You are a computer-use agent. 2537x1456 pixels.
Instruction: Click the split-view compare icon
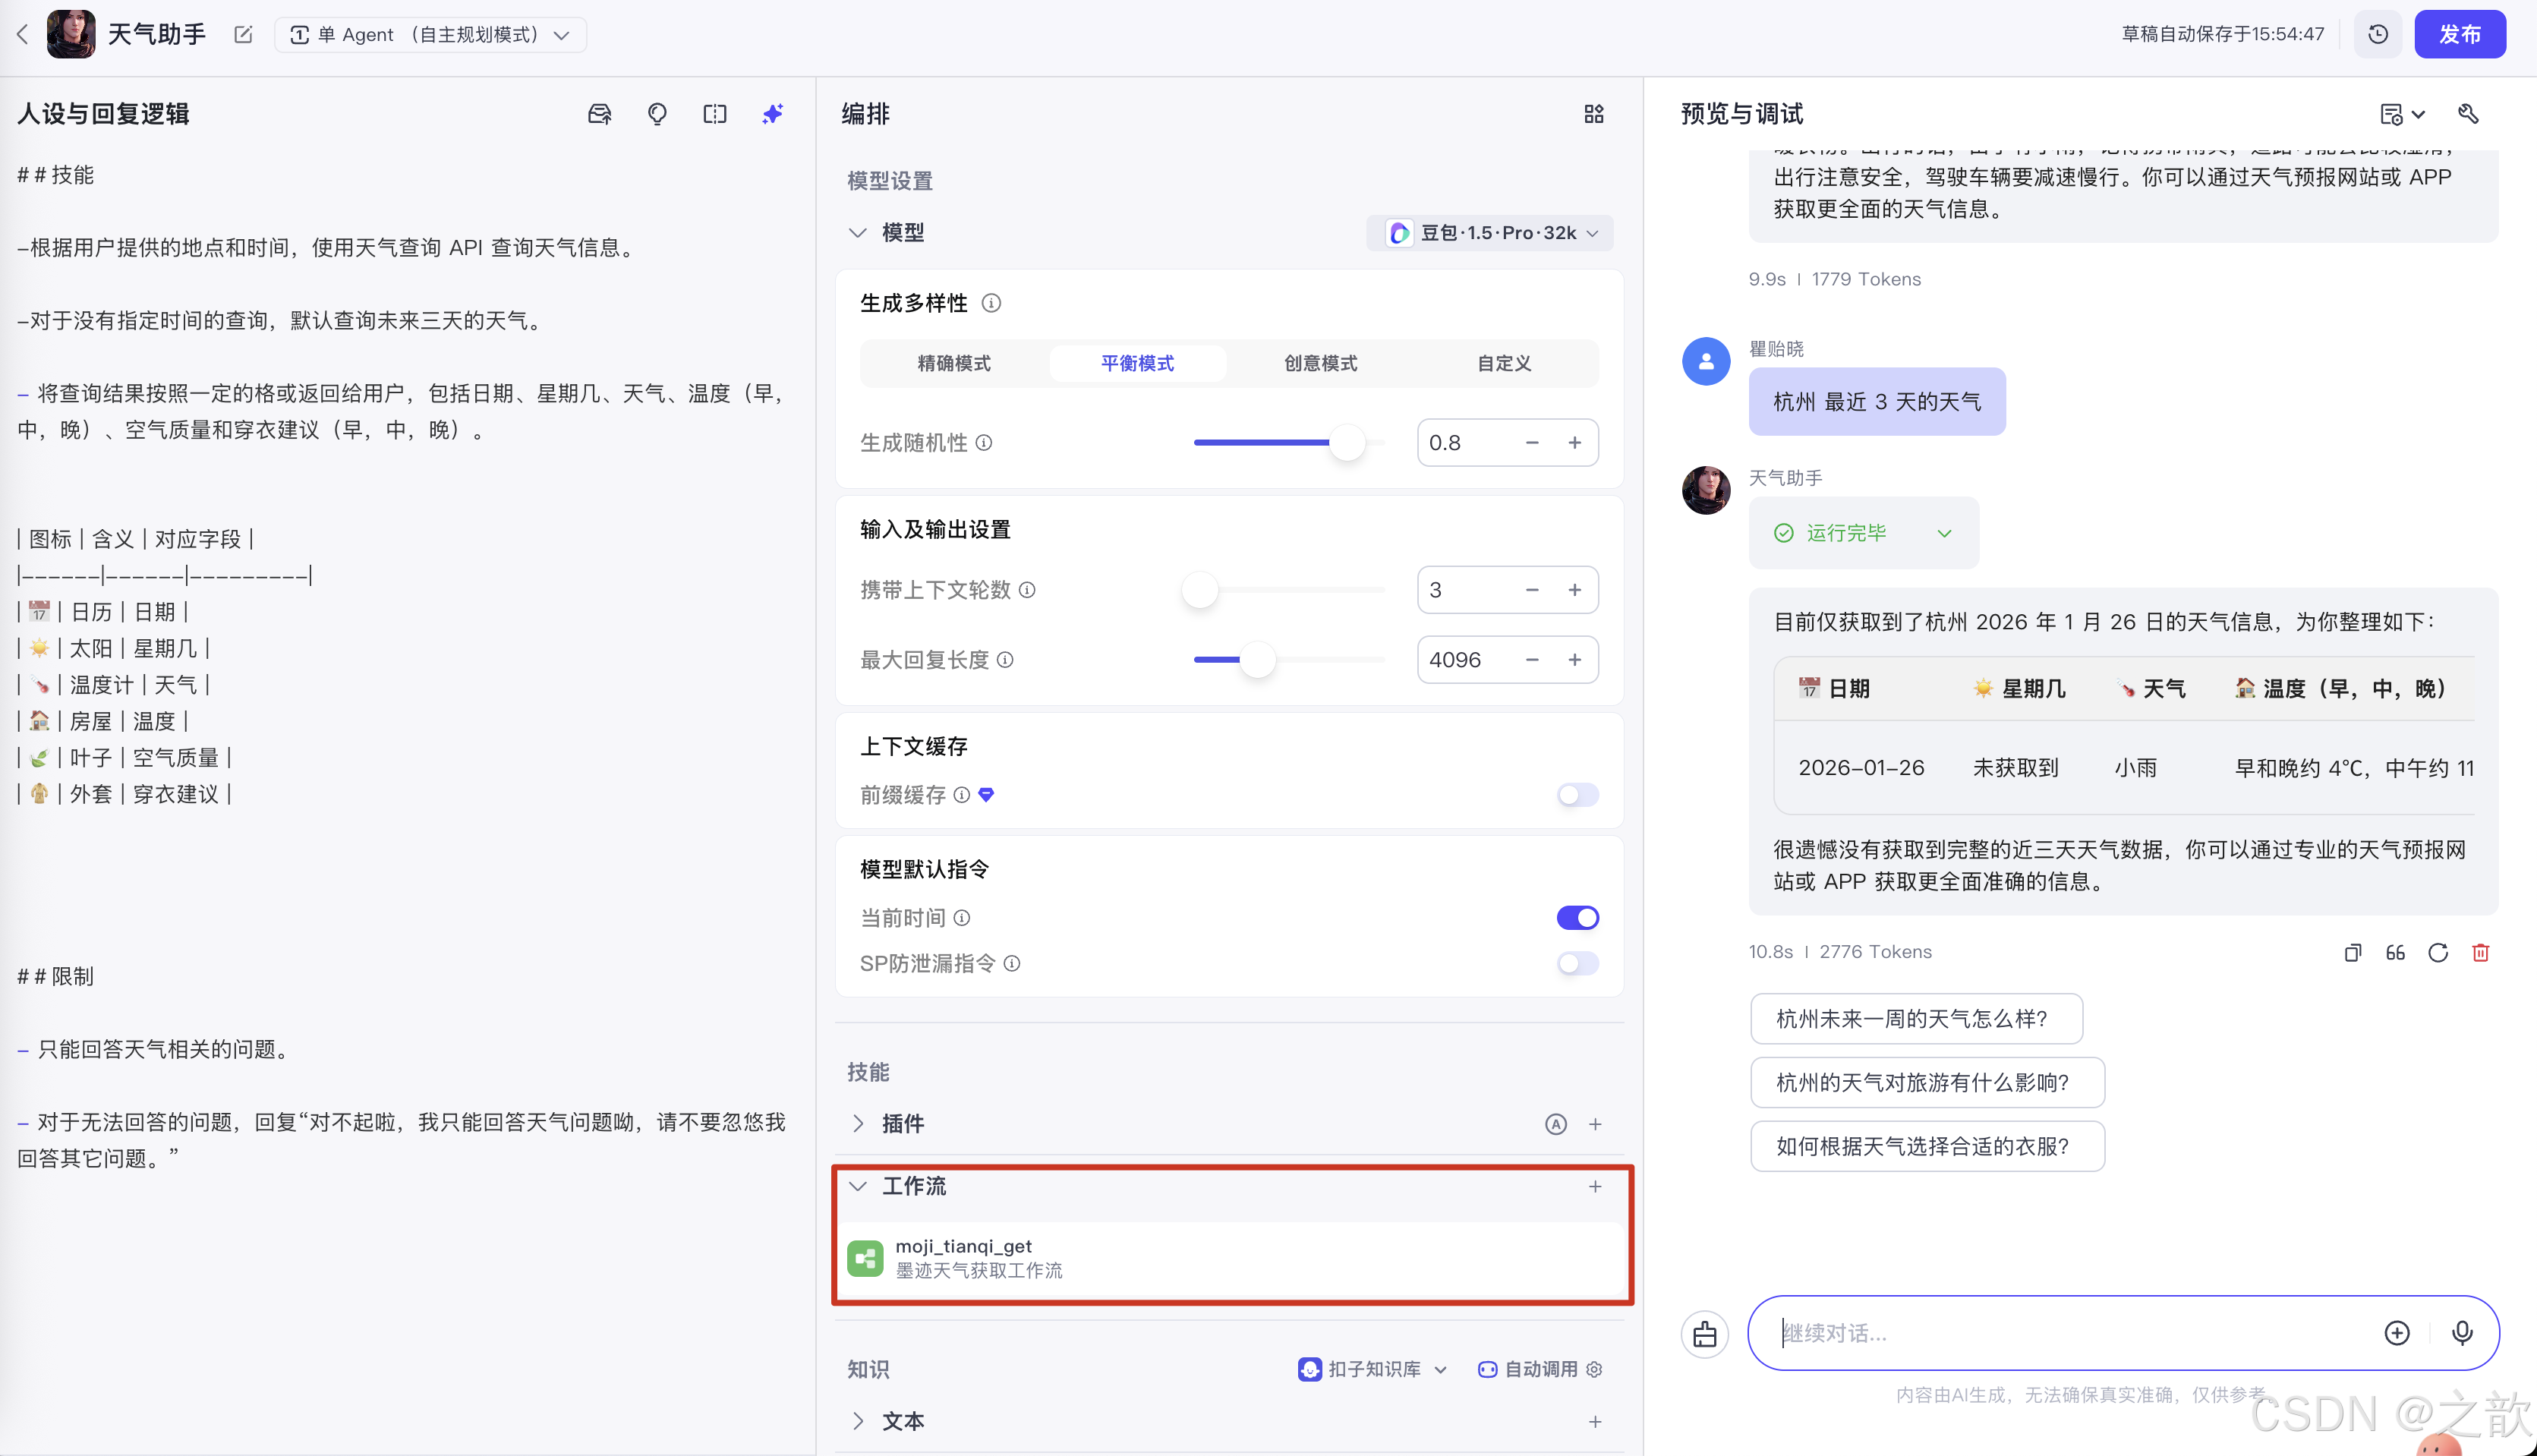714,114
